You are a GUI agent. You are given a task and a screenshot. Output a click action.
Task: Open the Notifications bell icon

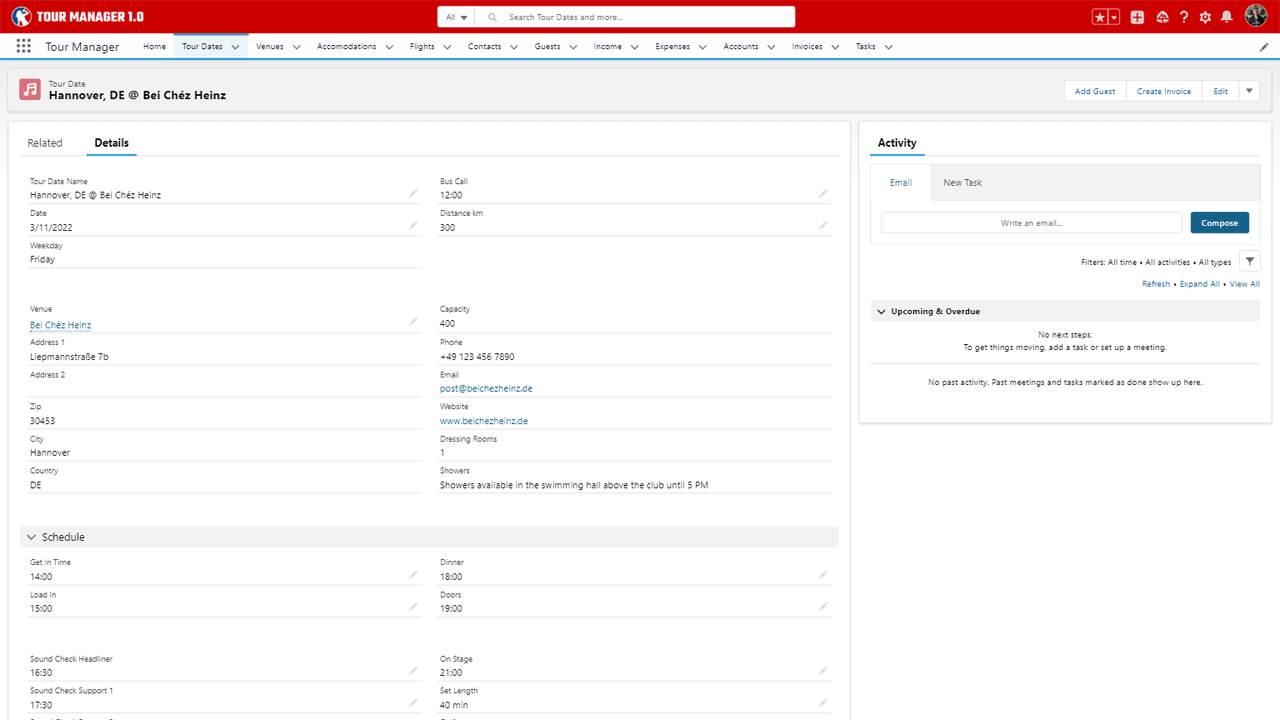(x=1226, y=17)
